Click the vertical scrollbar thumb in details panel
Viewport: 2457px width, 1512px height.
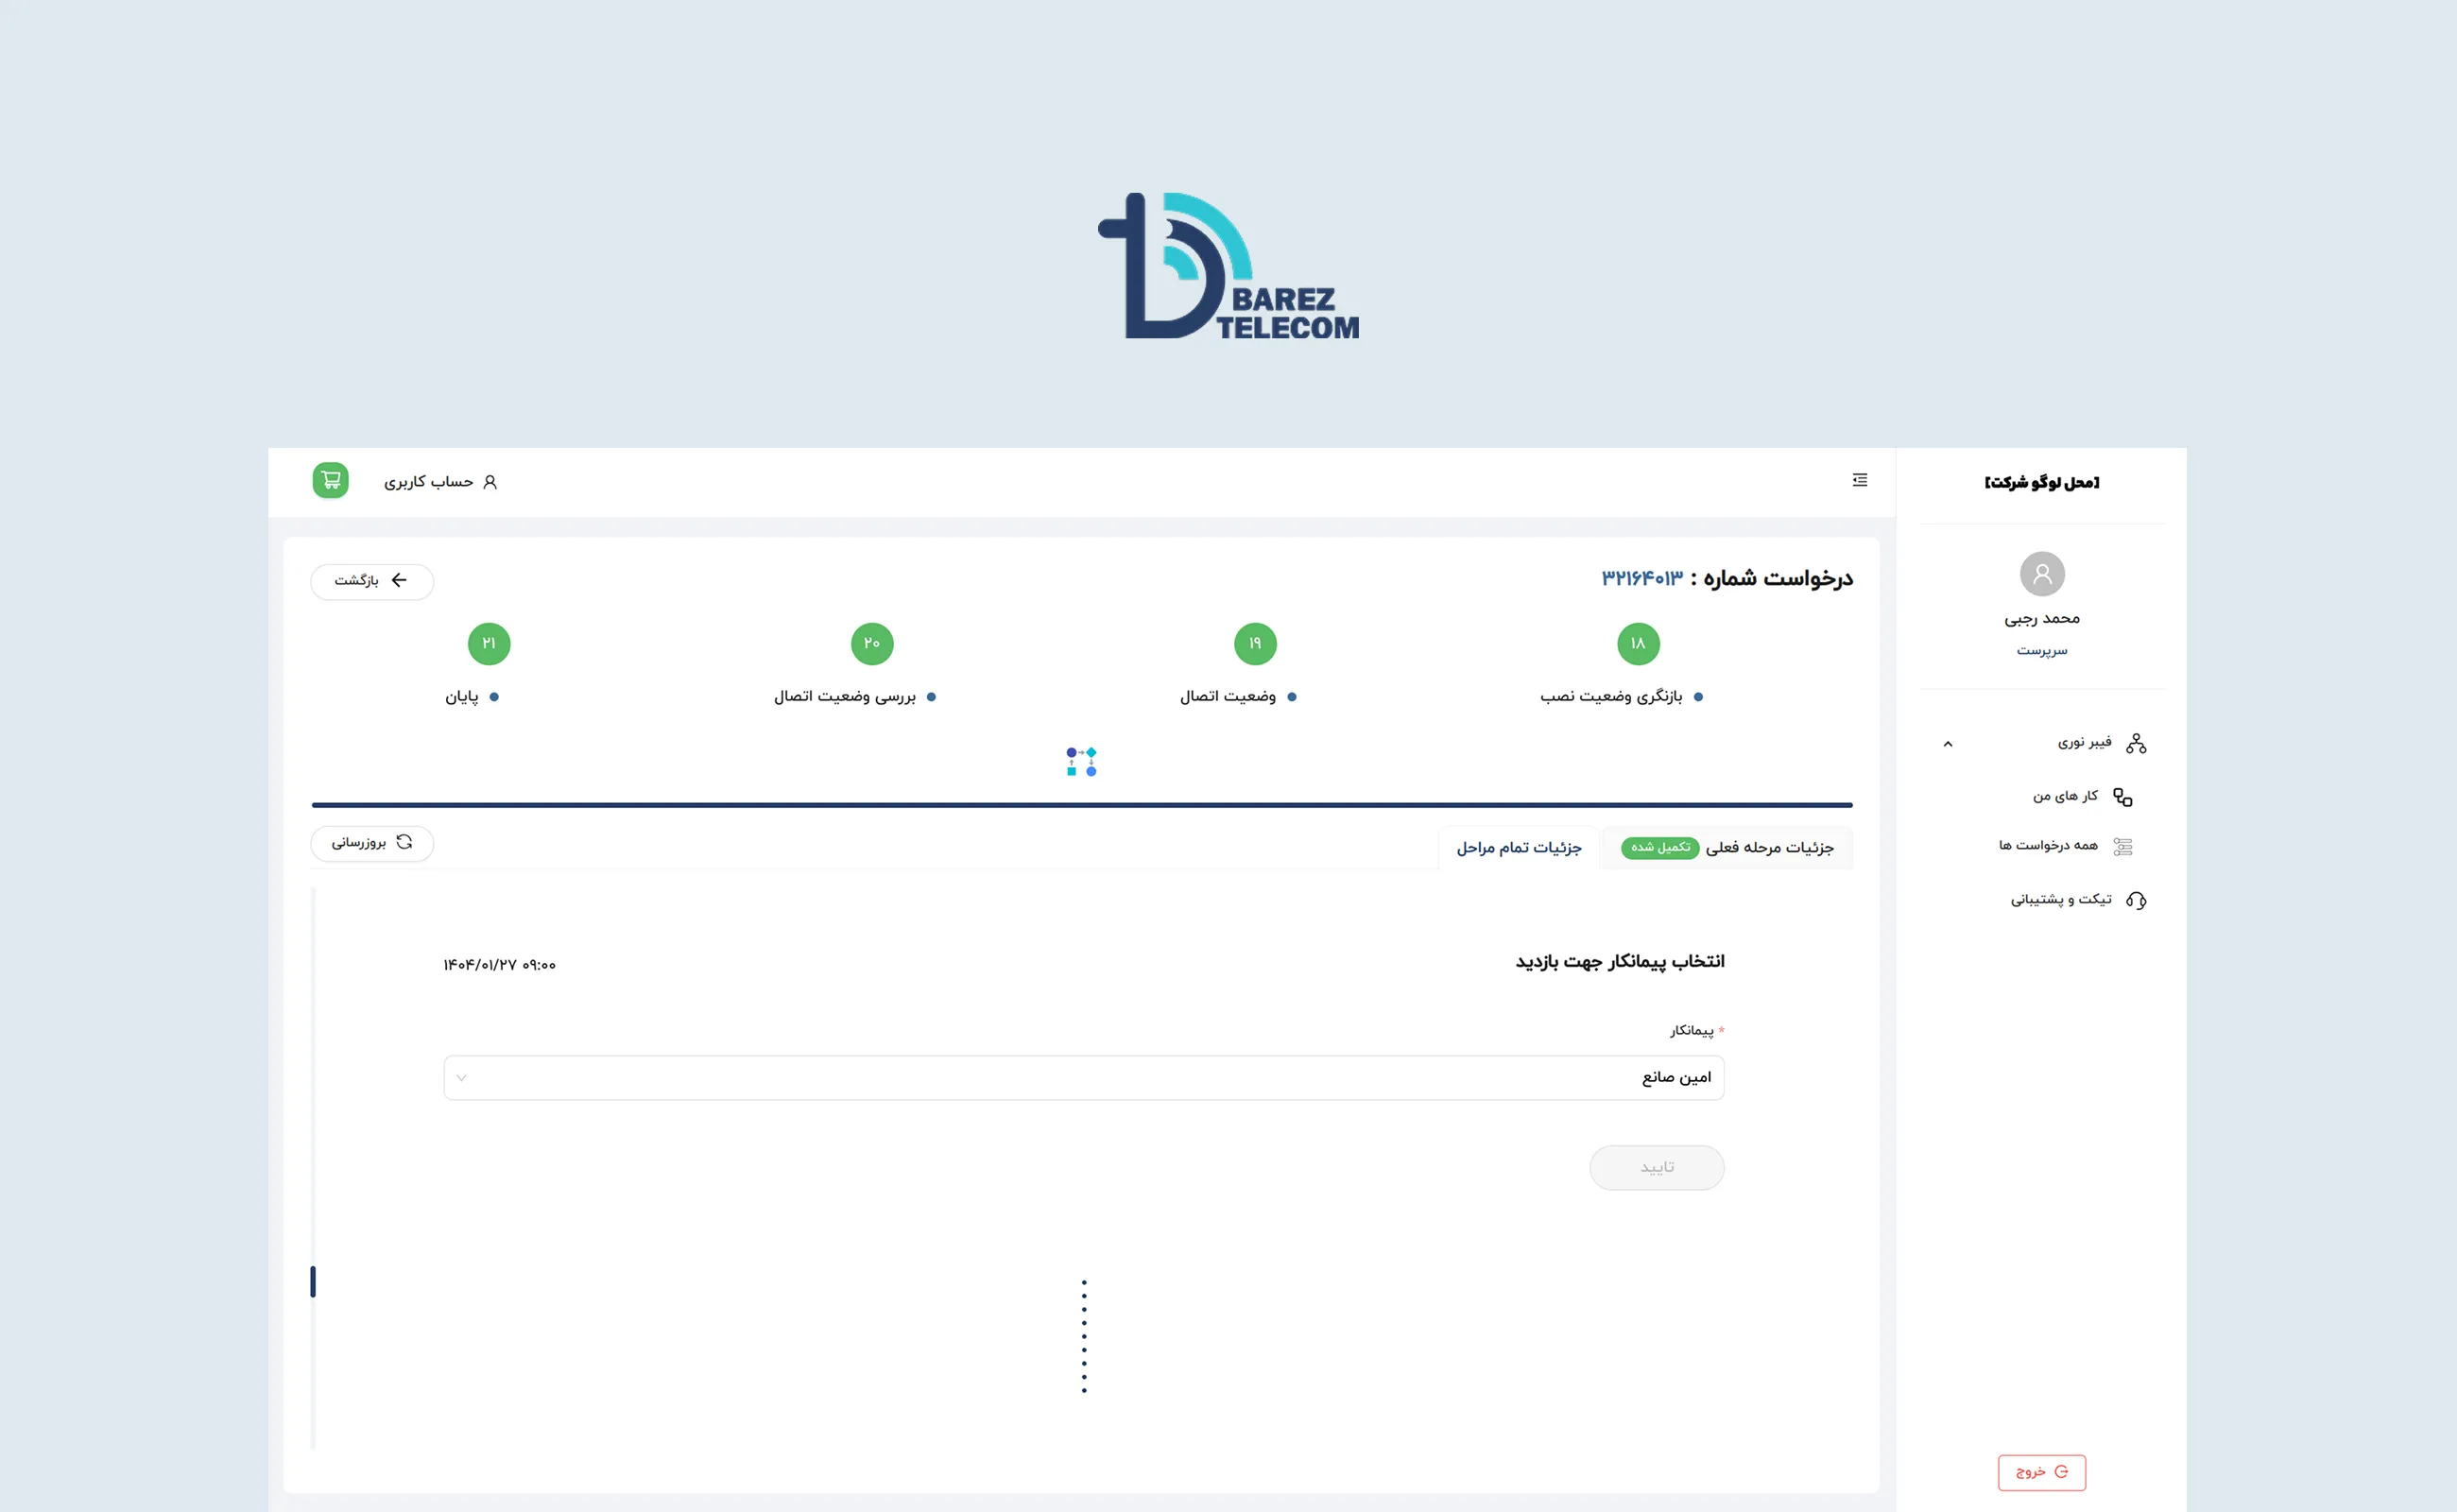[x=313, y=1282]
